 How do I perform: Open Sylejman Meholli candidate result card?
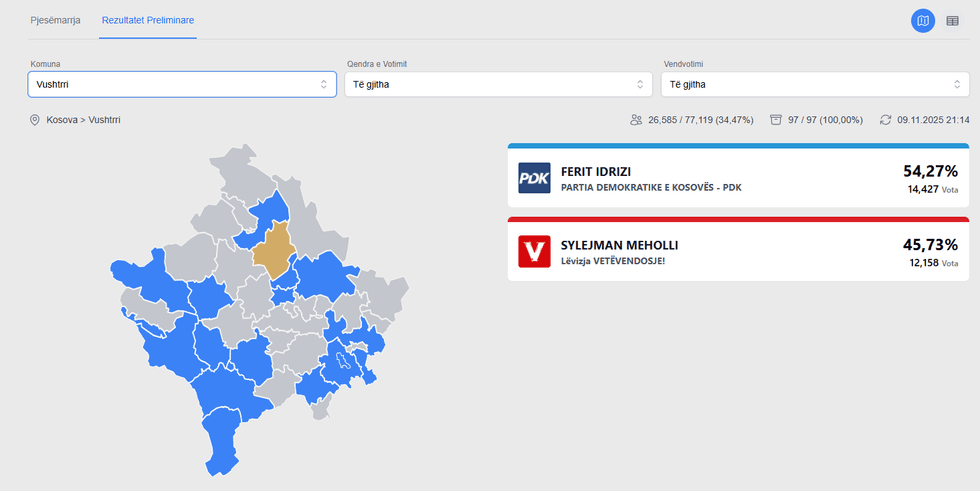click(x=737, y=252)
